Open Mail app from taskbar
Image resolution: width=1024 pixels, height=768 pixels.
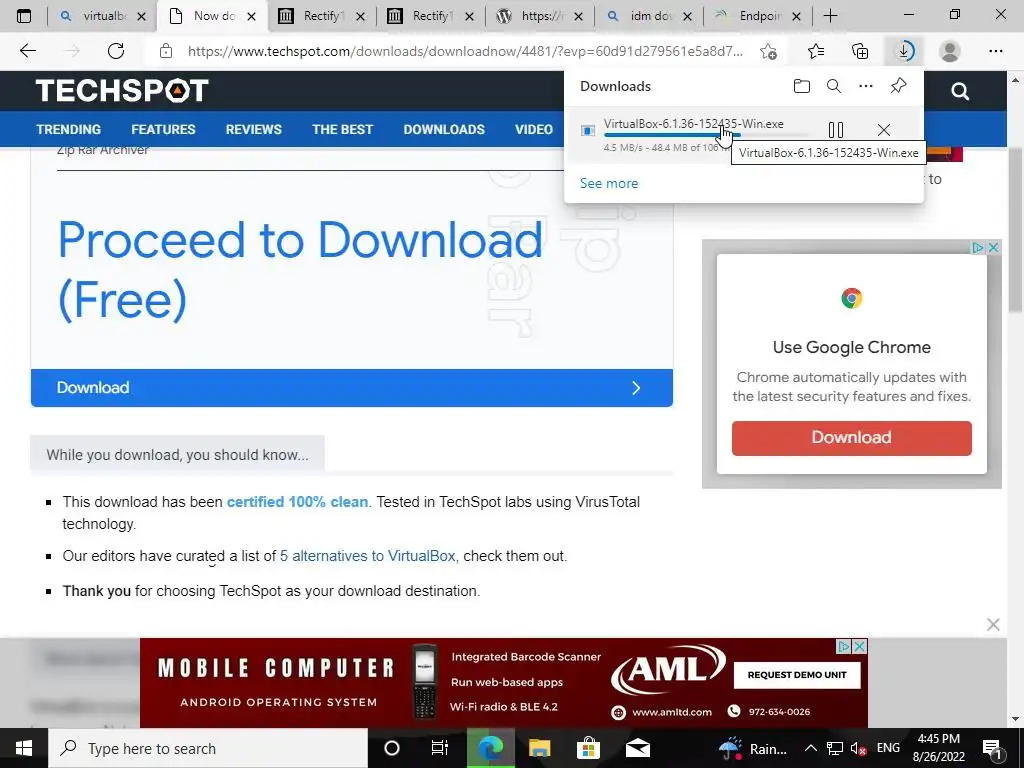(x=637, y=748)
